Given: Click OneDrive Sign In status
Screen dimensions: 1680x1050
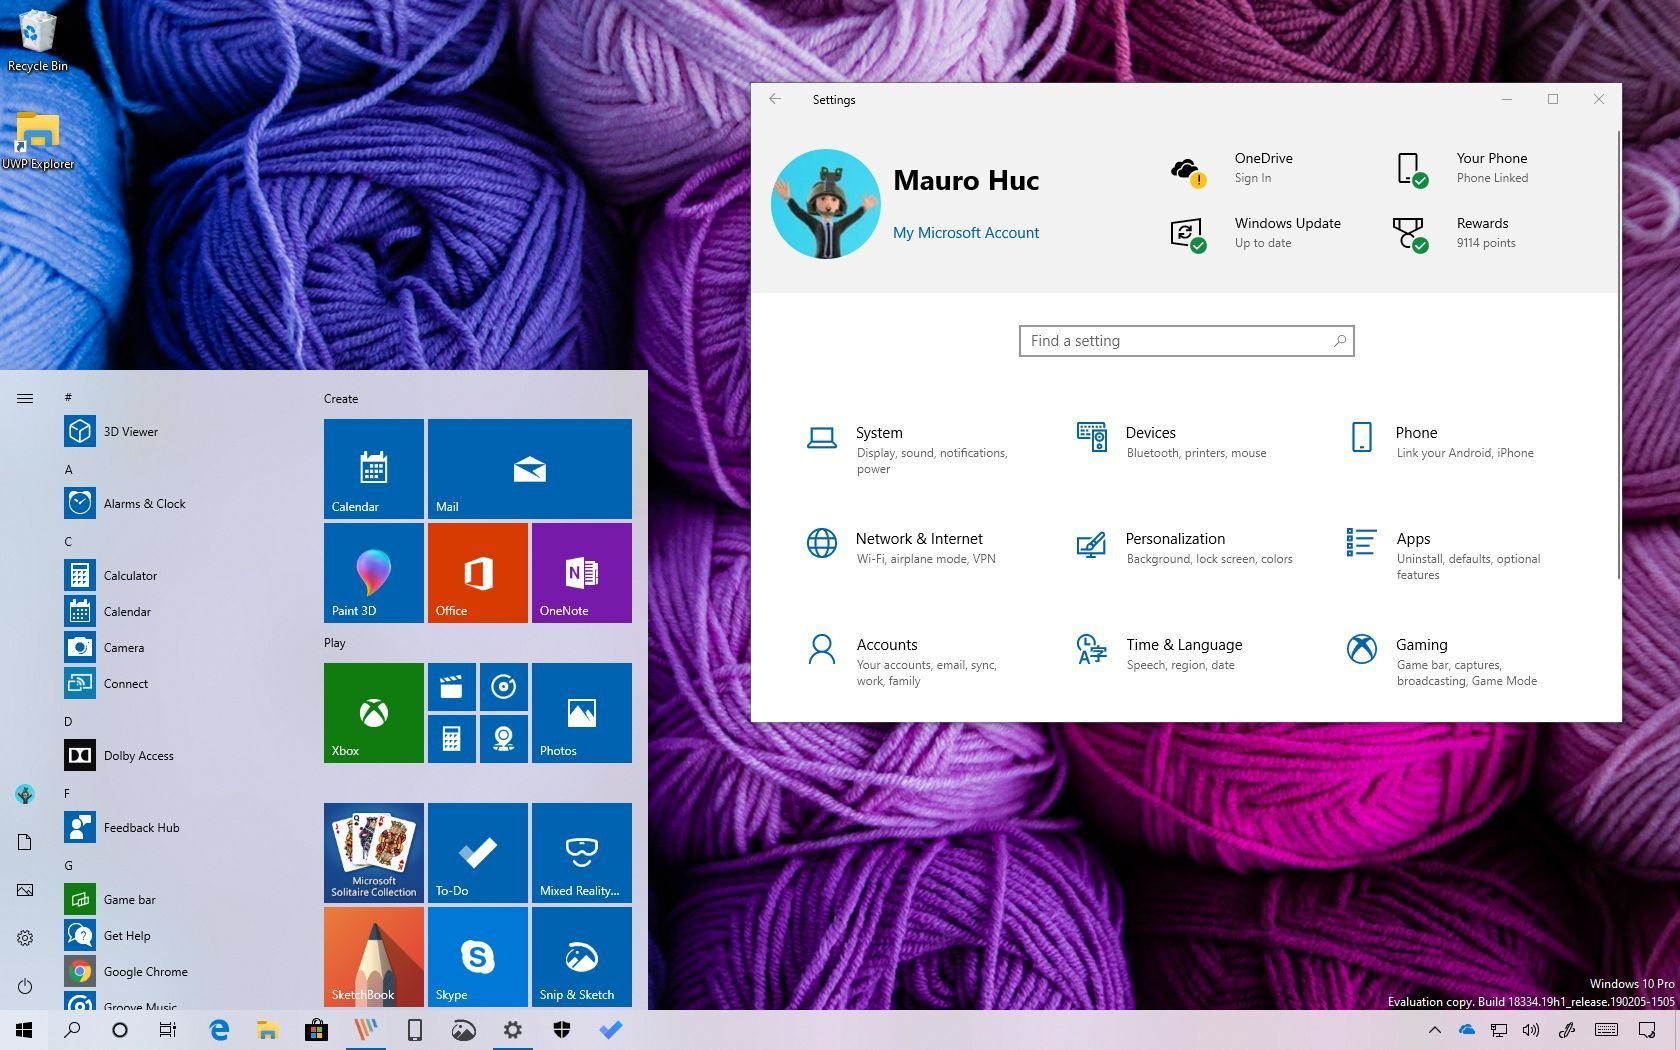Looking at the screenshot, I should (x=1232, y=168).
